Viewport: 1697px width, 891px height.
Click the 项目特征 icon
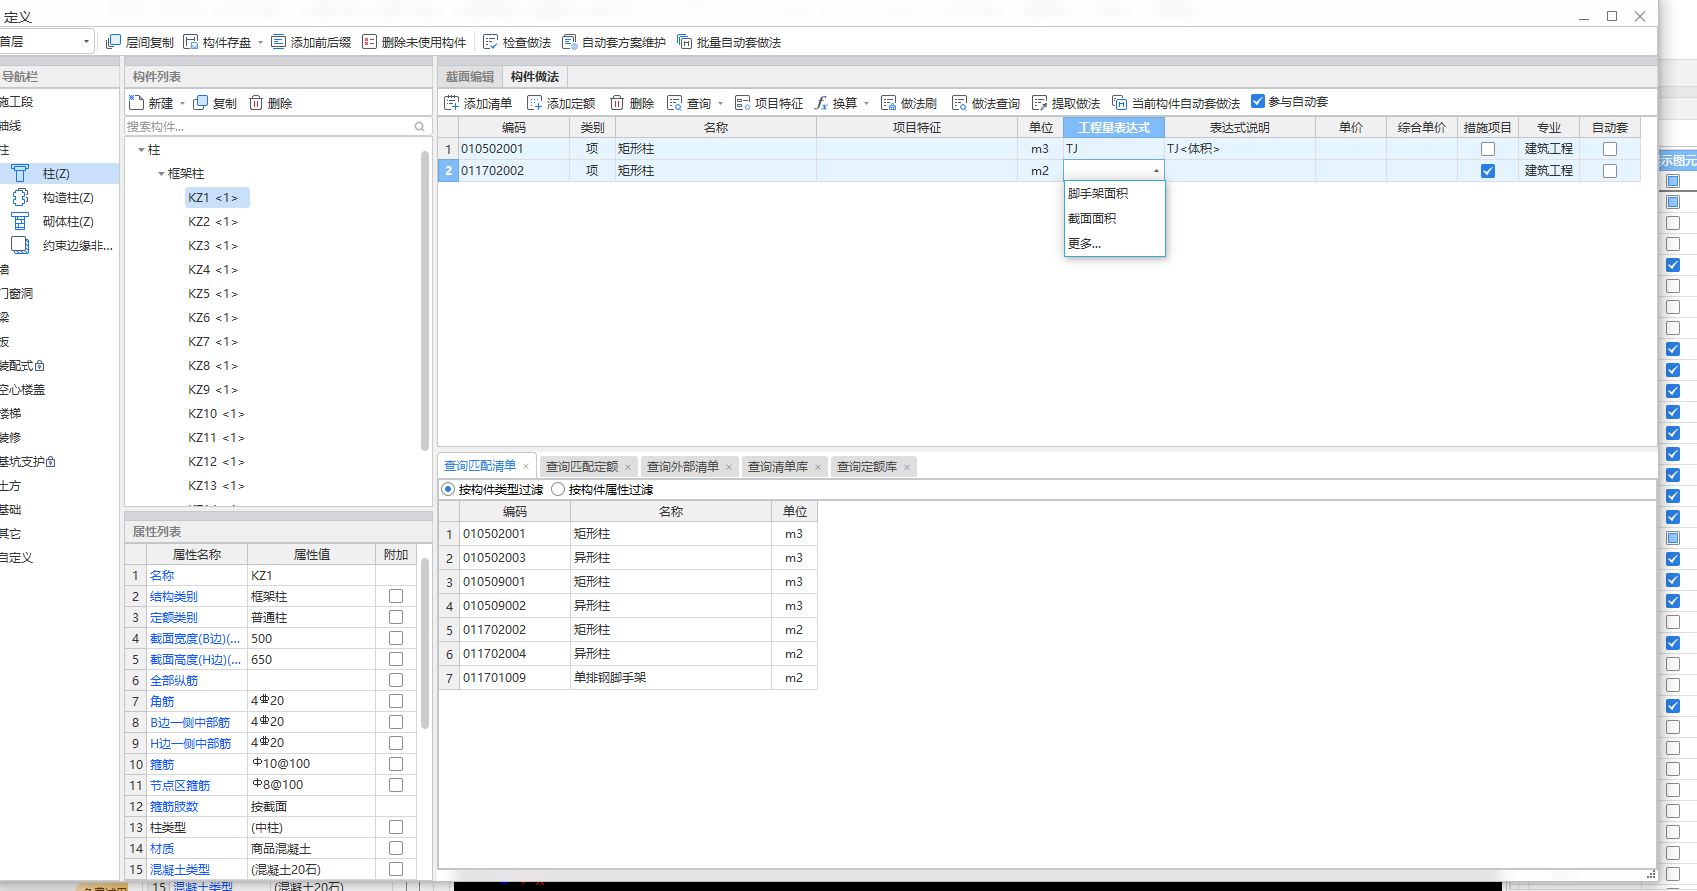[x=743, y=103]
